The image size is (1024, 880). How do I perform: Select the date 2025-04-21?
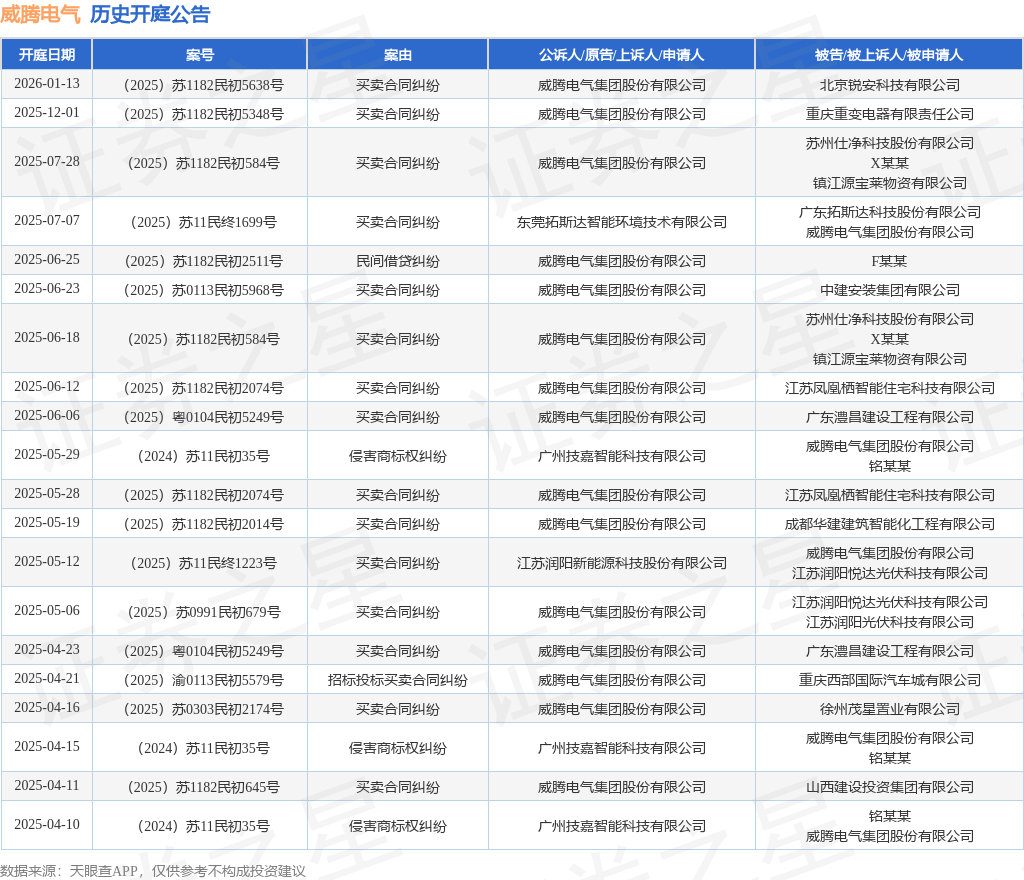click(x=47, y=678)
